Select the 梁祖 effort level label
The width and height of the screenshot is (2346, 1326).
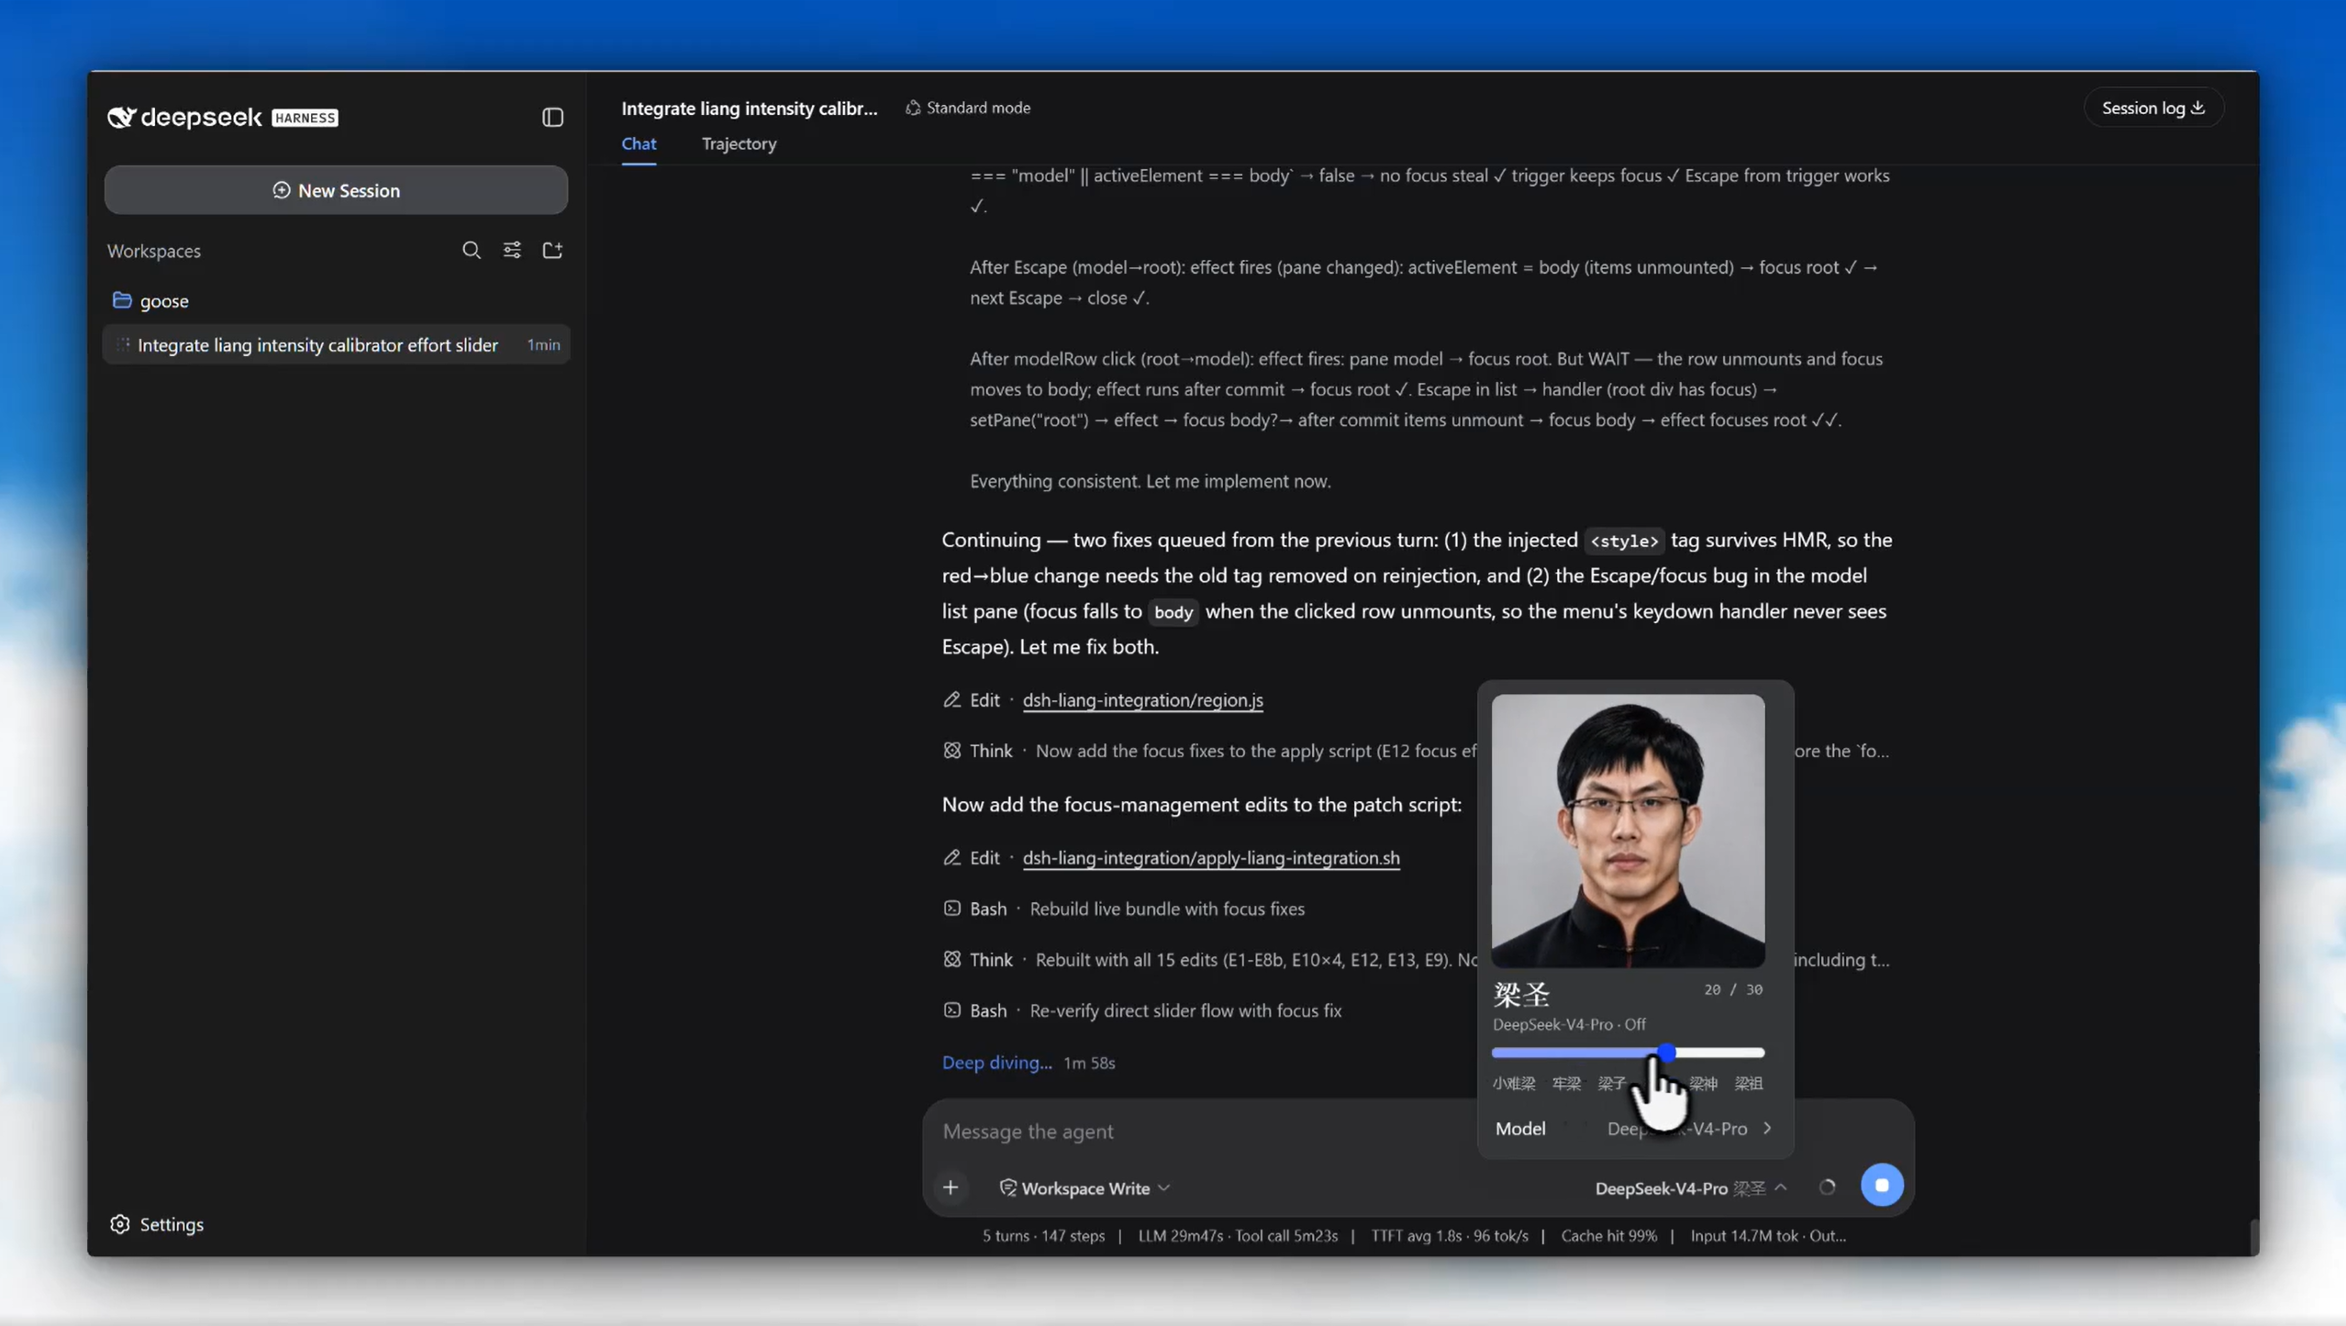1748,1084
